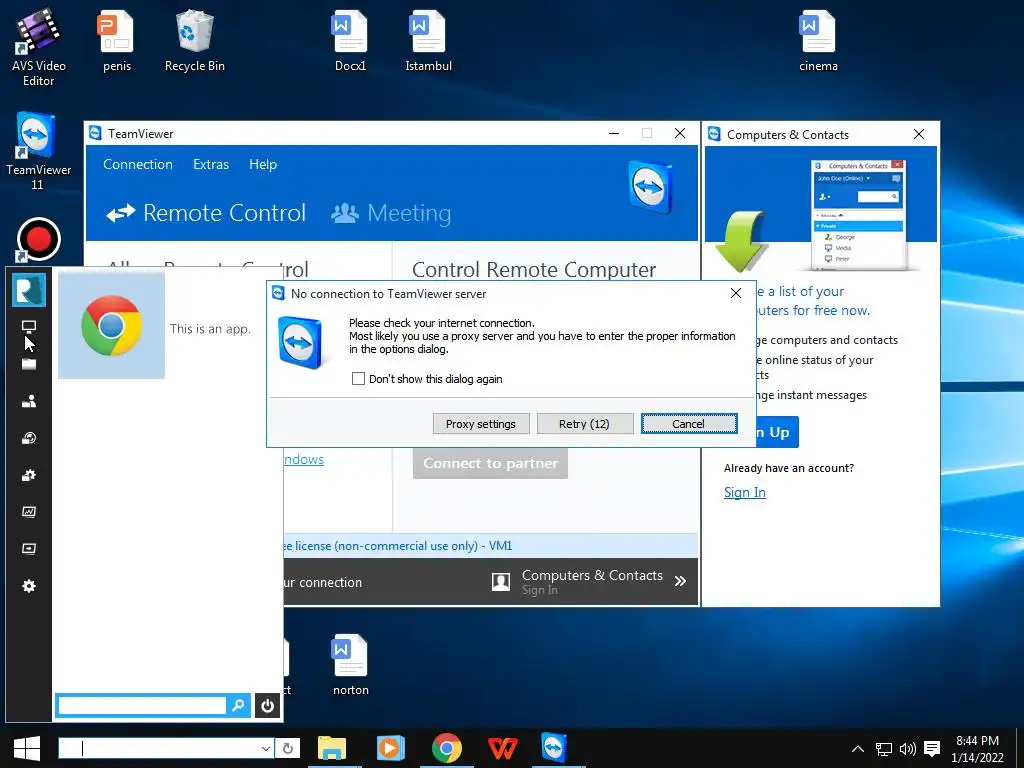The image size is (1024, 768).
Task: Click the power button in start menu
Action: tap(267, 705)
